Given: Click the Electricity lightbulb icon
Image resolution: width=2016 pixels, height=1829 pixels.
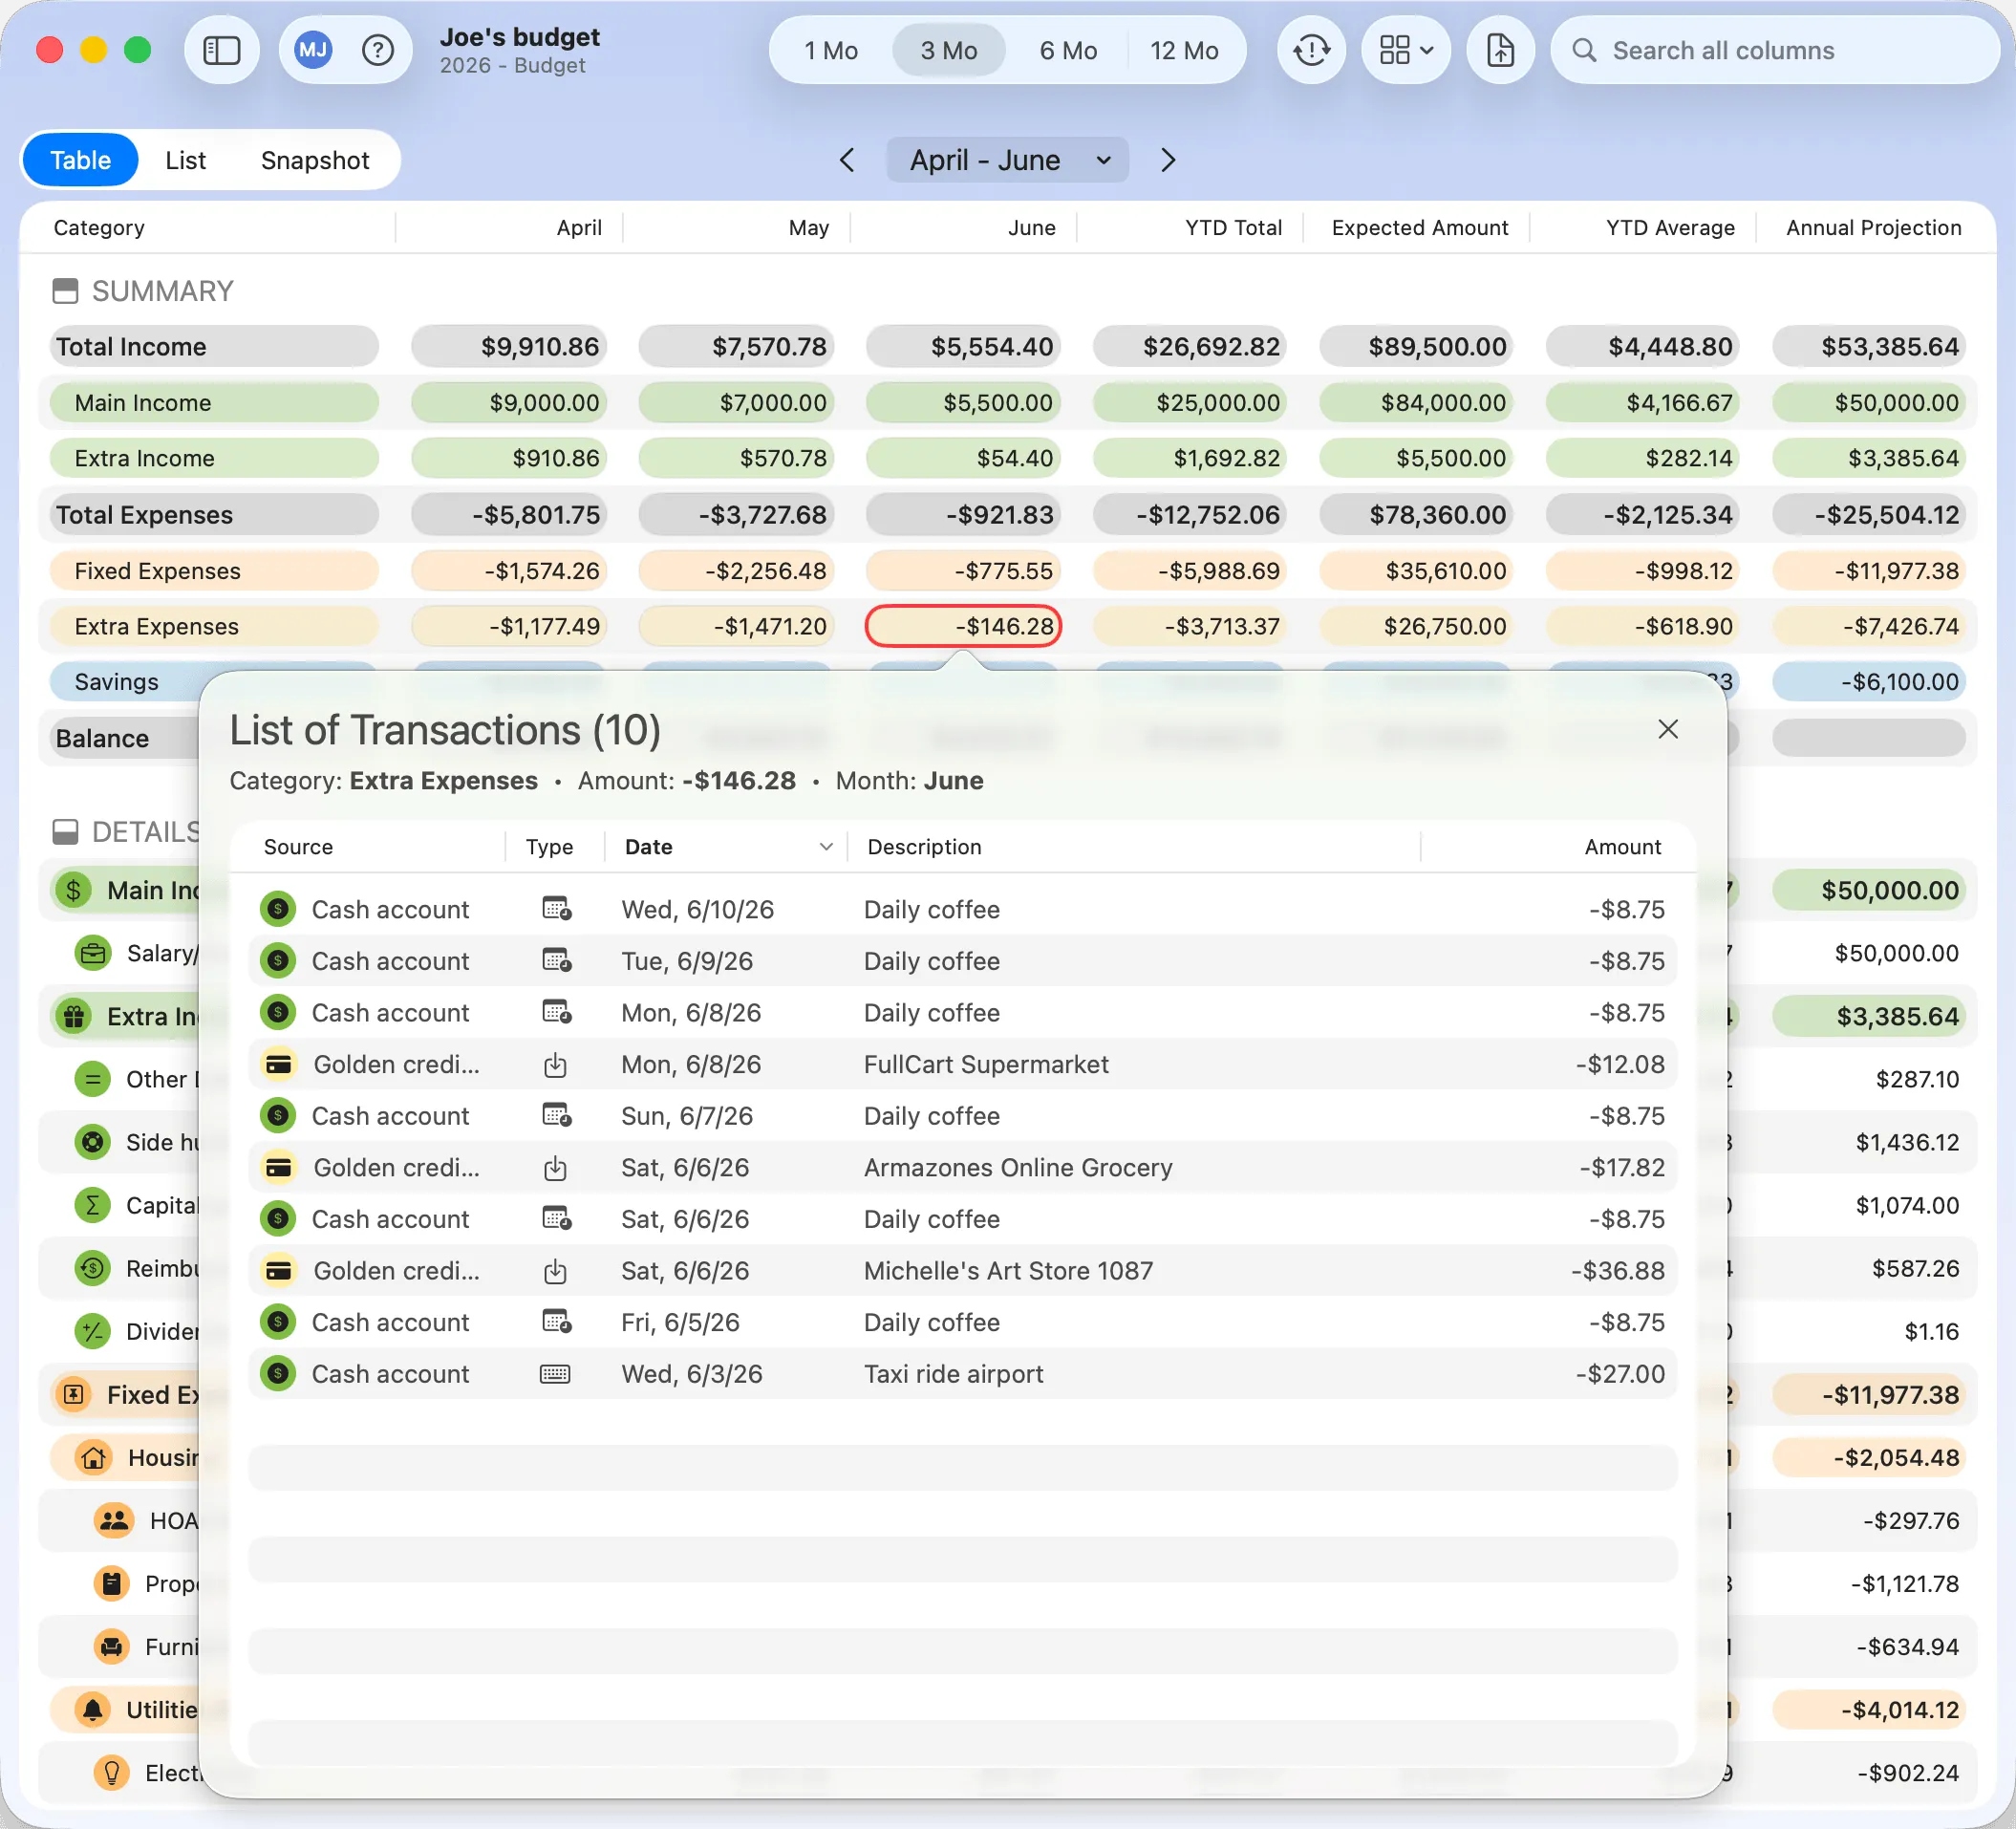Looking at the screenshot, I should tap(113, 1772).
